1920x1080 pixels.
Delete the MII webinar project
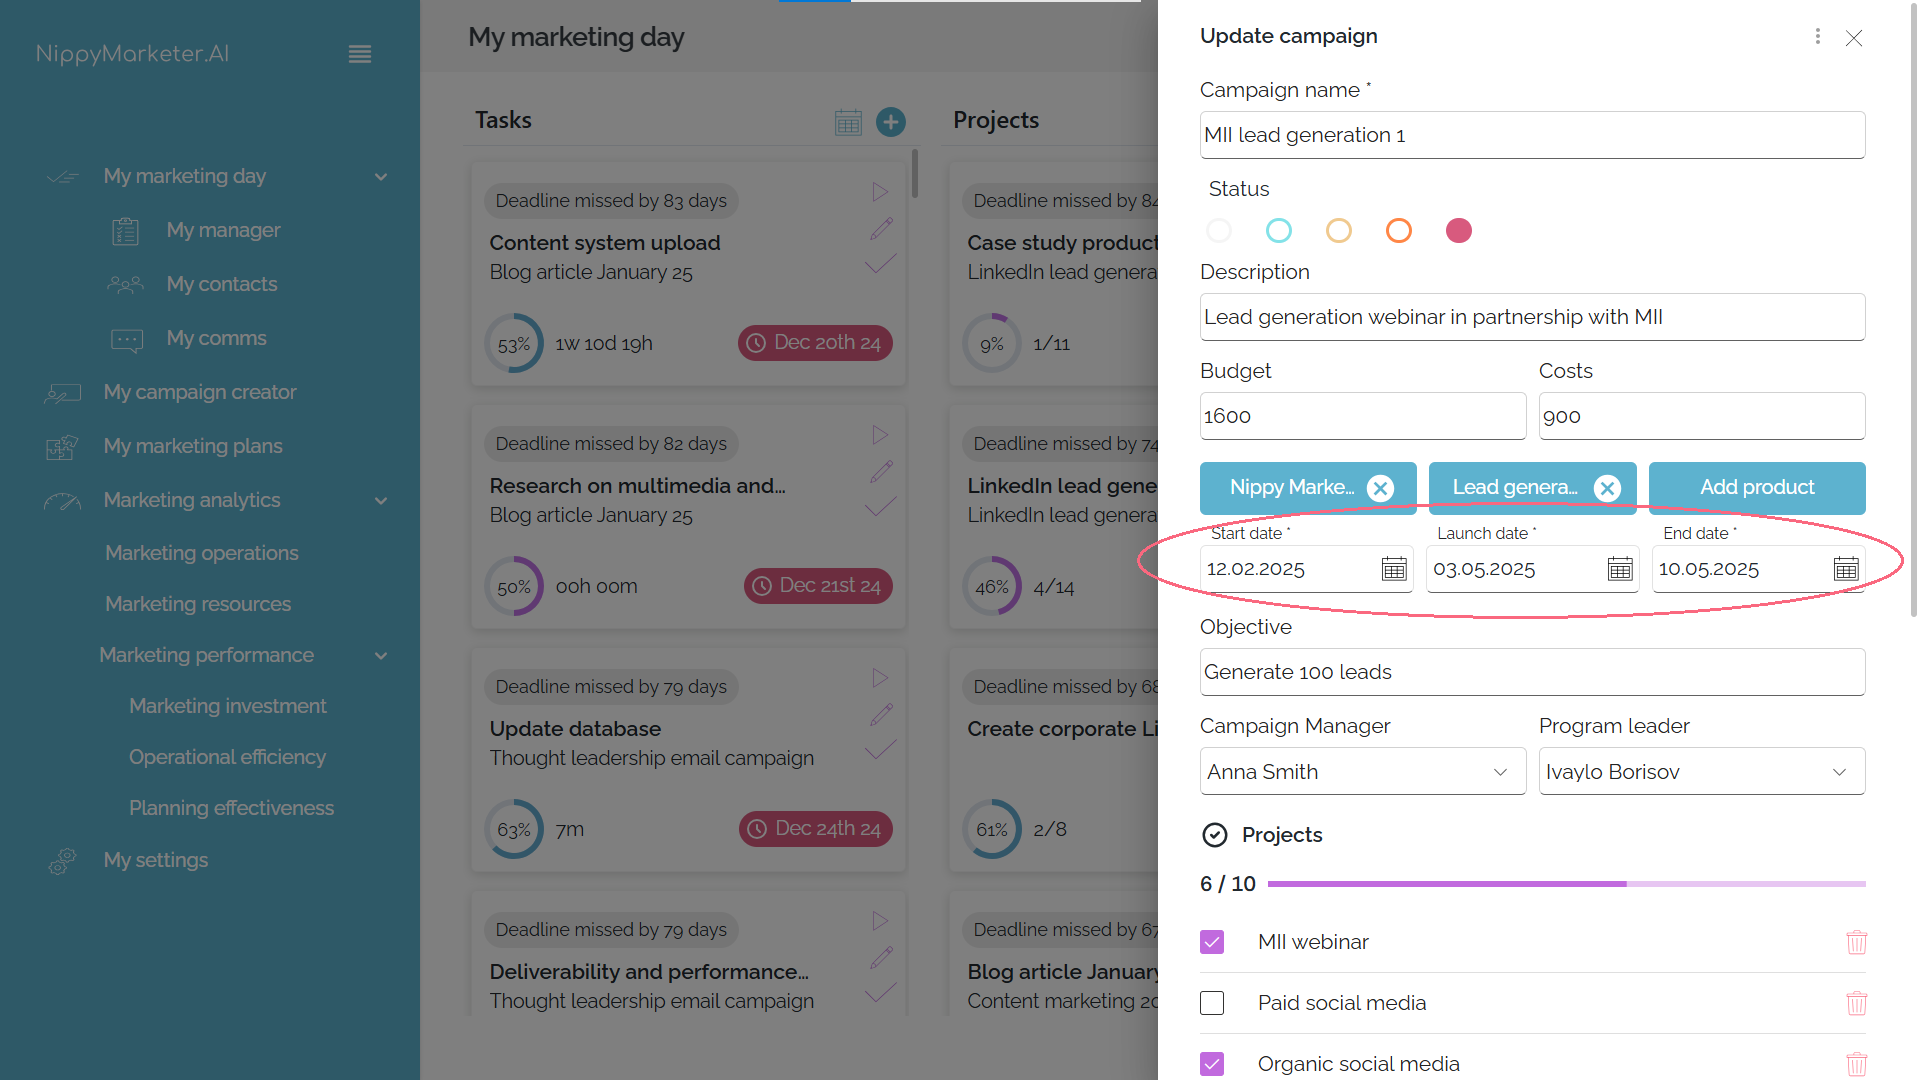[1856, 942]
